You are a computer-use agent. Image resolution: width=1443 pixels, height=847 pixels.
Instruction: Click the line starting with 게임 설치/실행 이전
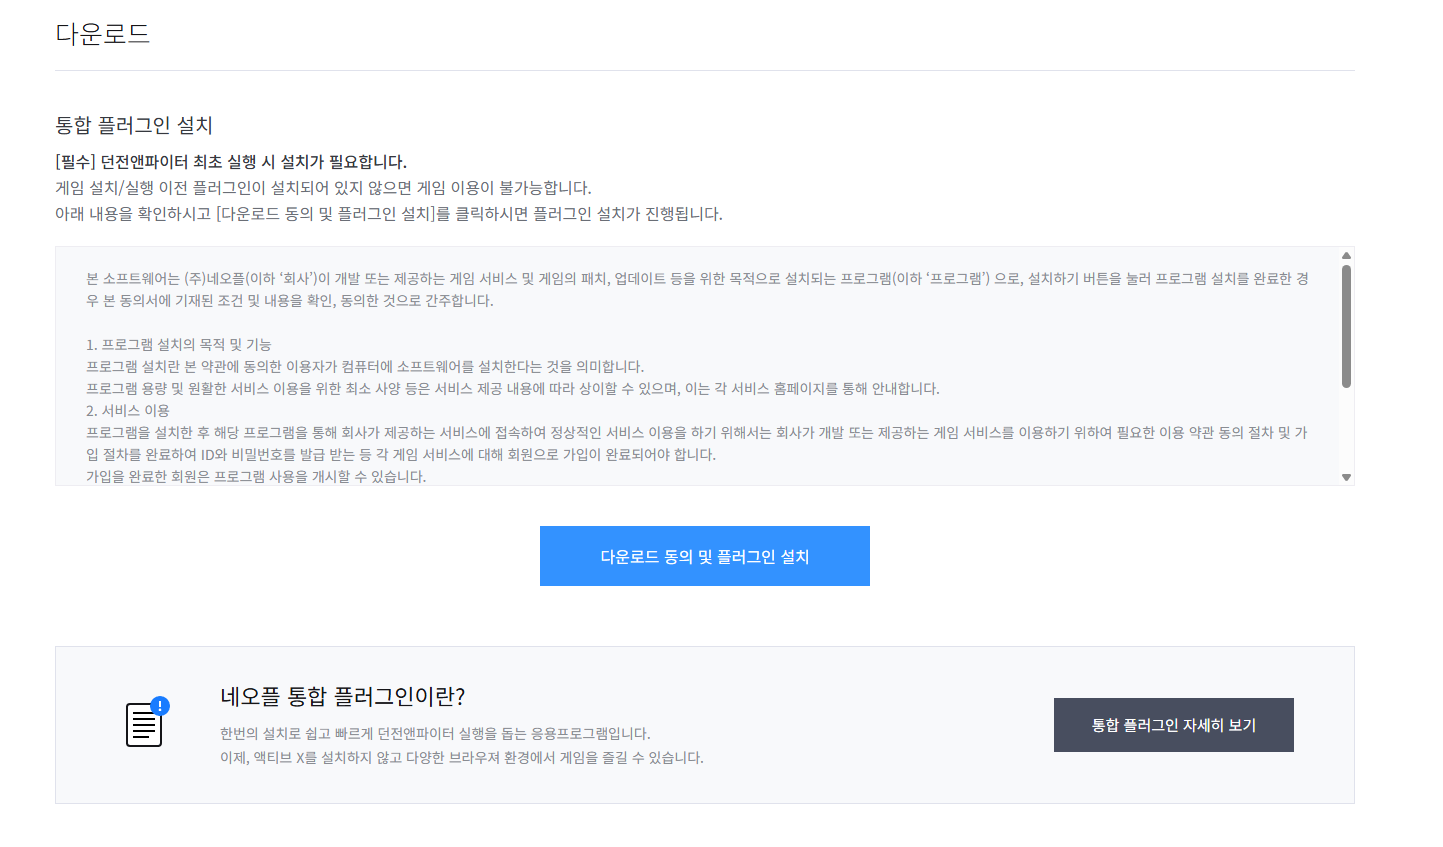pos(323,188)
